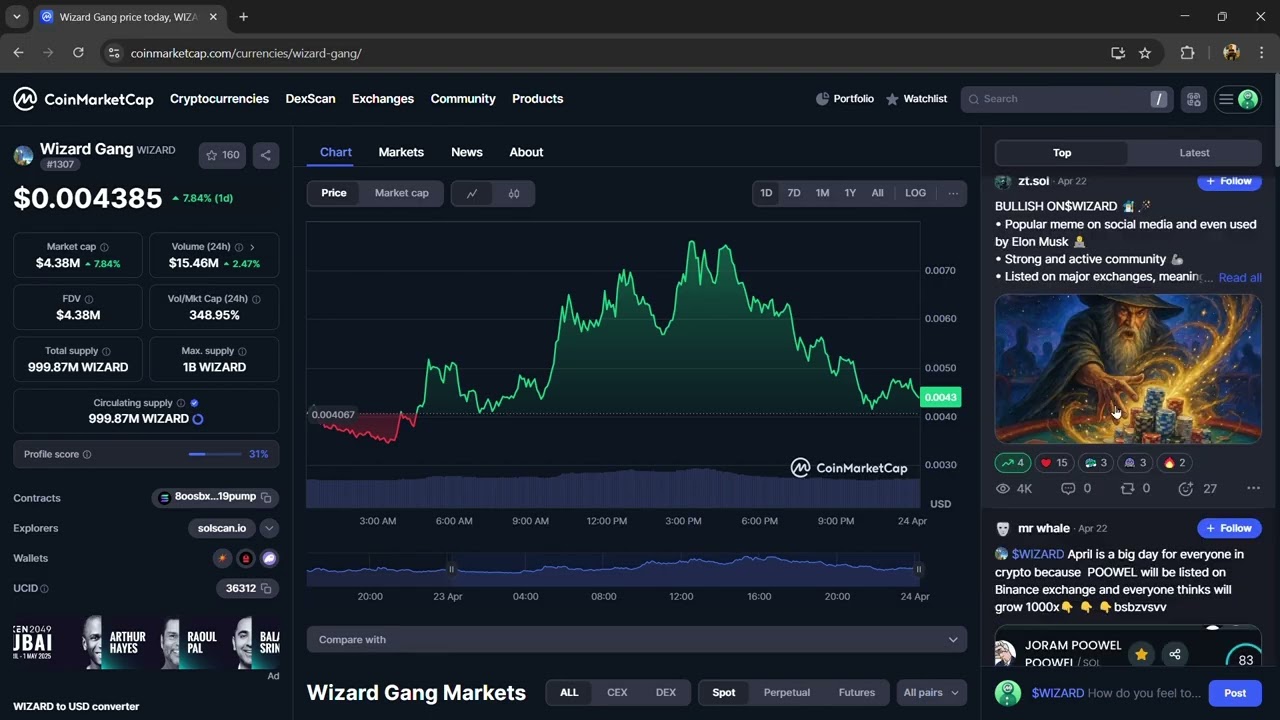React with bullish arrow on zt.sol post
This screenshot has height=720, width=1280.
click(1012, 462)
